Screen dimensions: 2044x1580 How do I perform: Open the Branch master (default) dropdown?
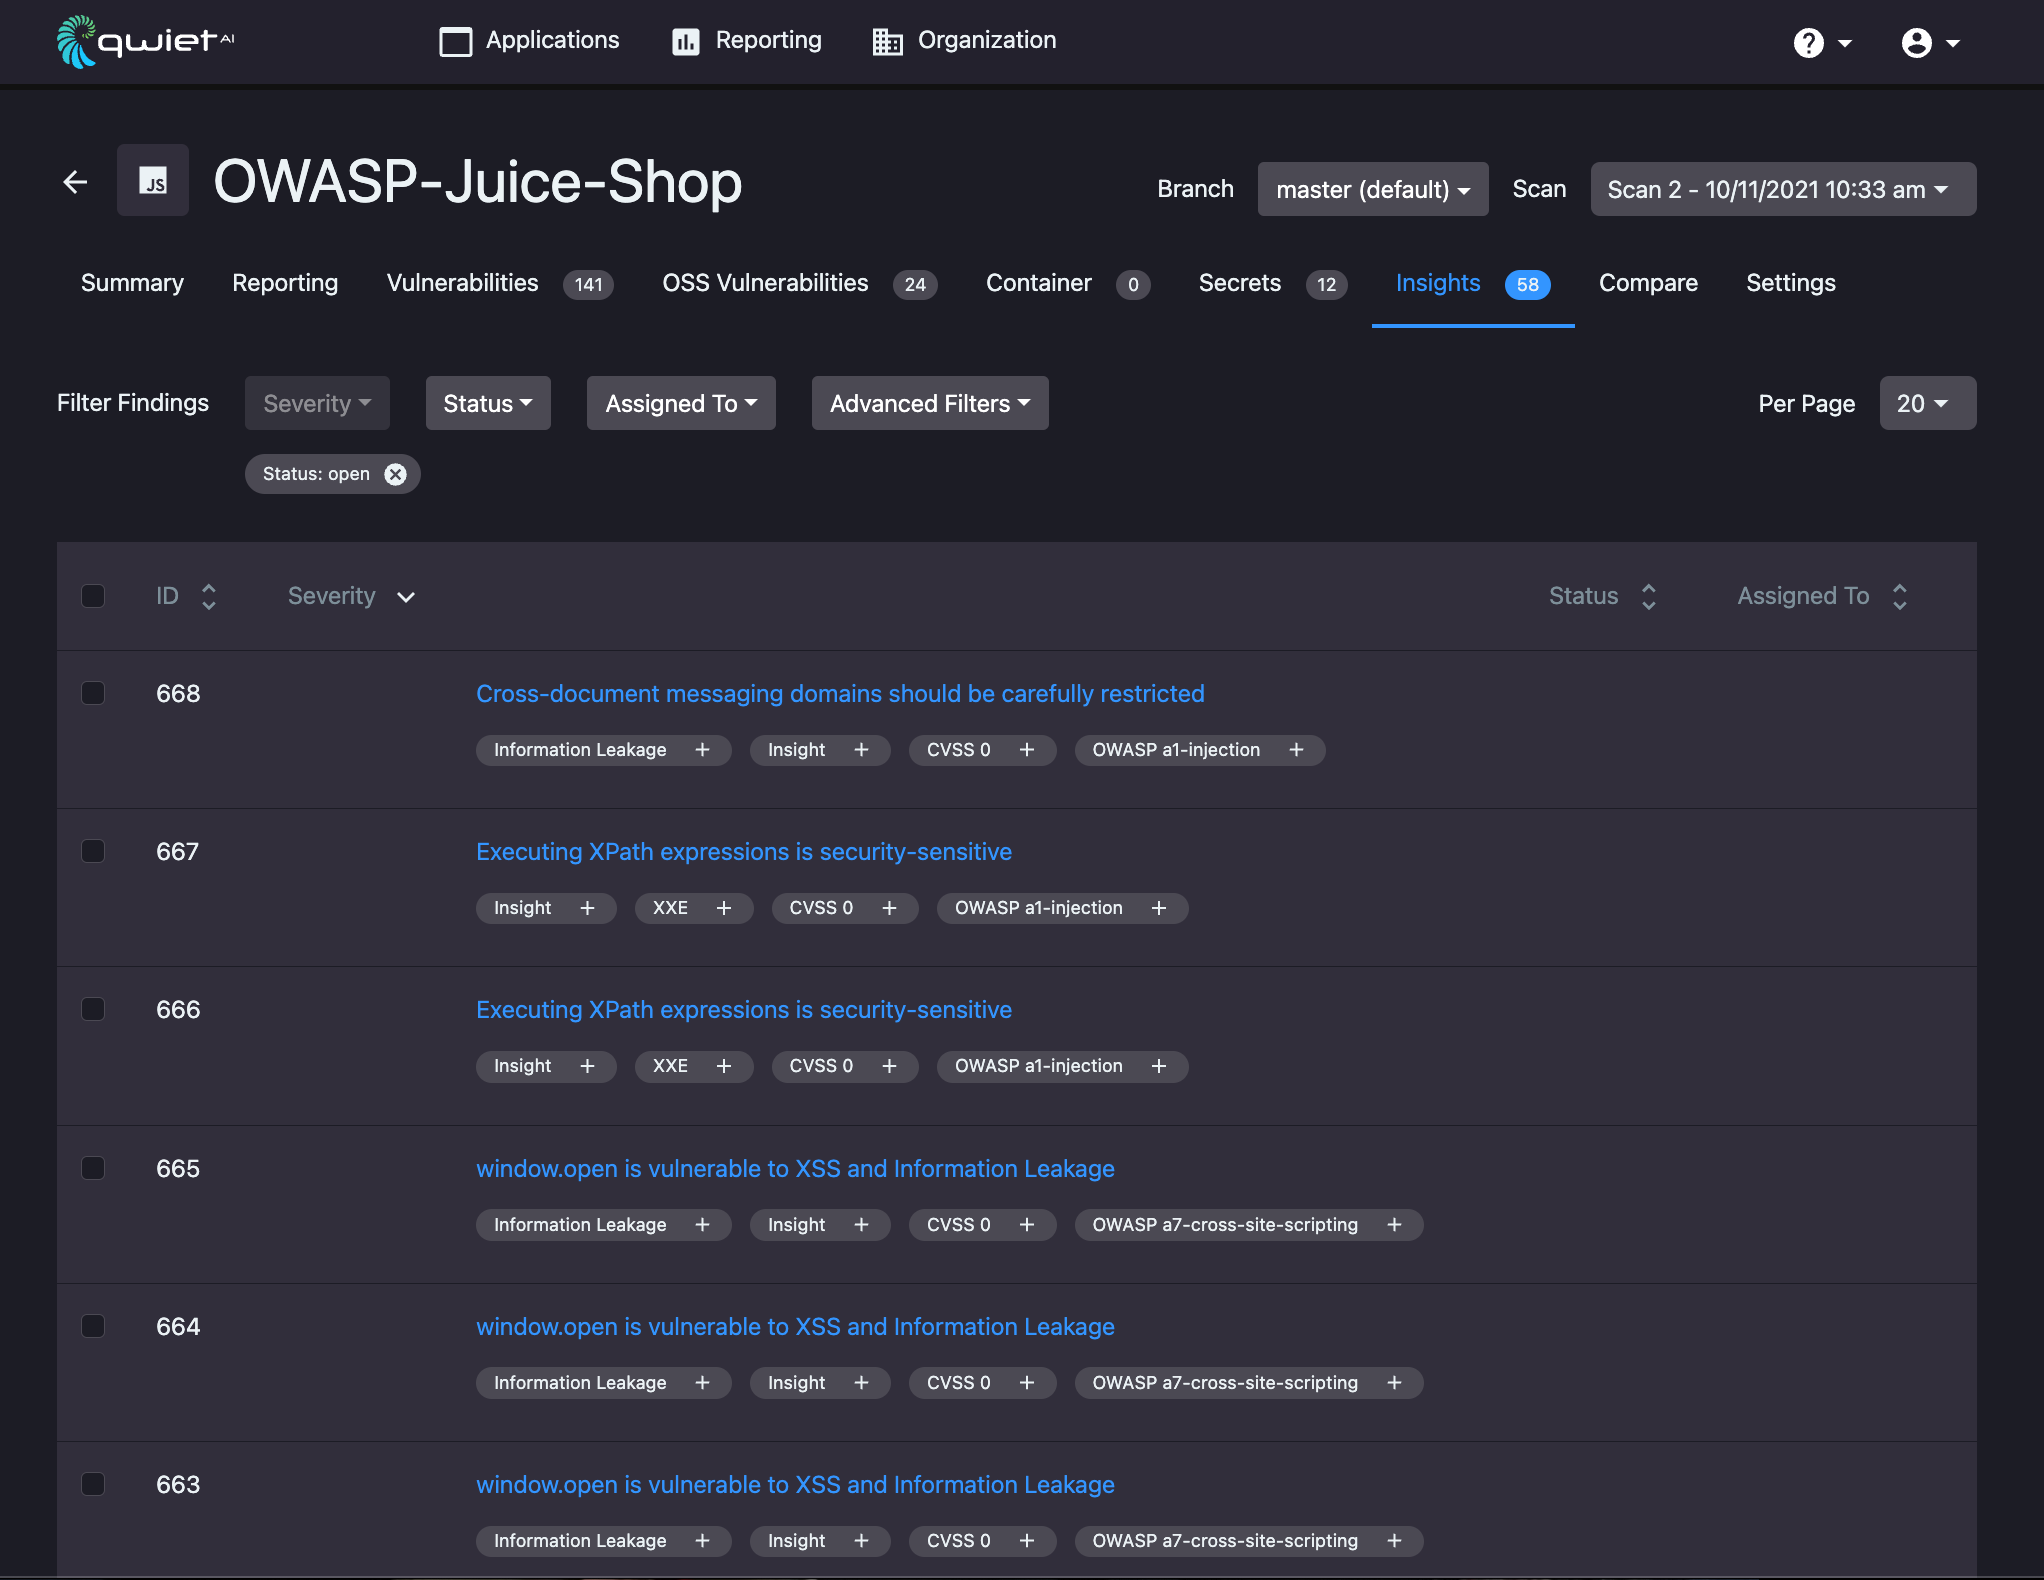pyautogui.click(x=1373, y=189)
